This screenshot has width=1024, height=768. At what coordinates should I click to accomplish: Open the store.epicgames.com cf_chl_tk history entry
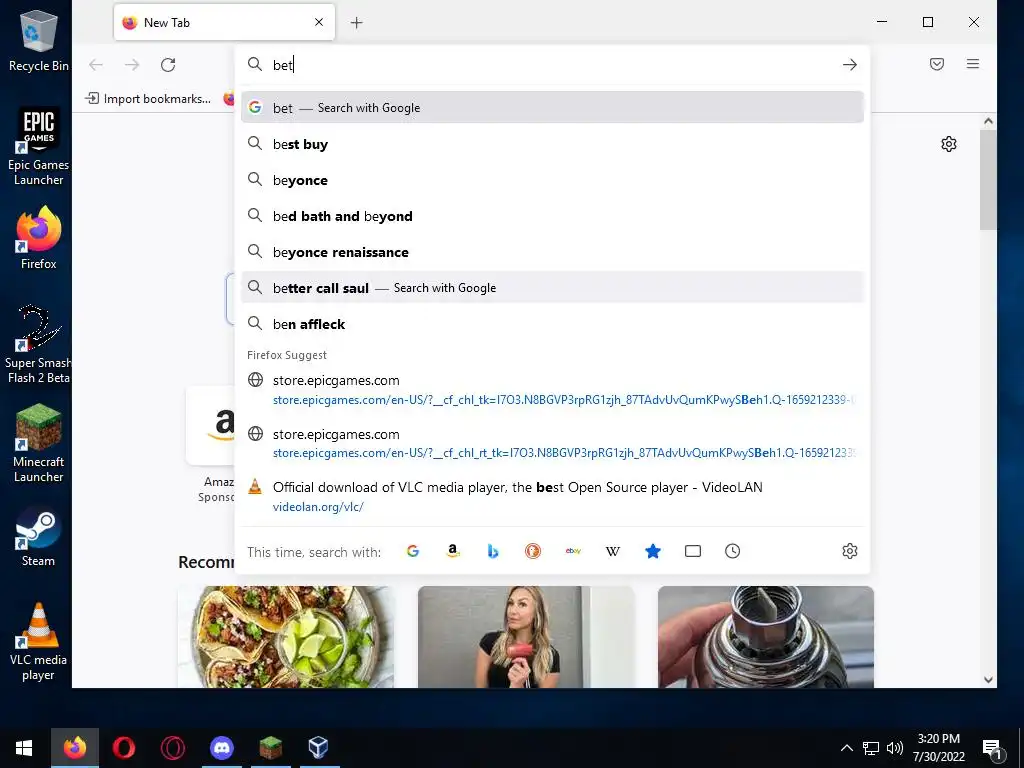(x=552, y=389)
